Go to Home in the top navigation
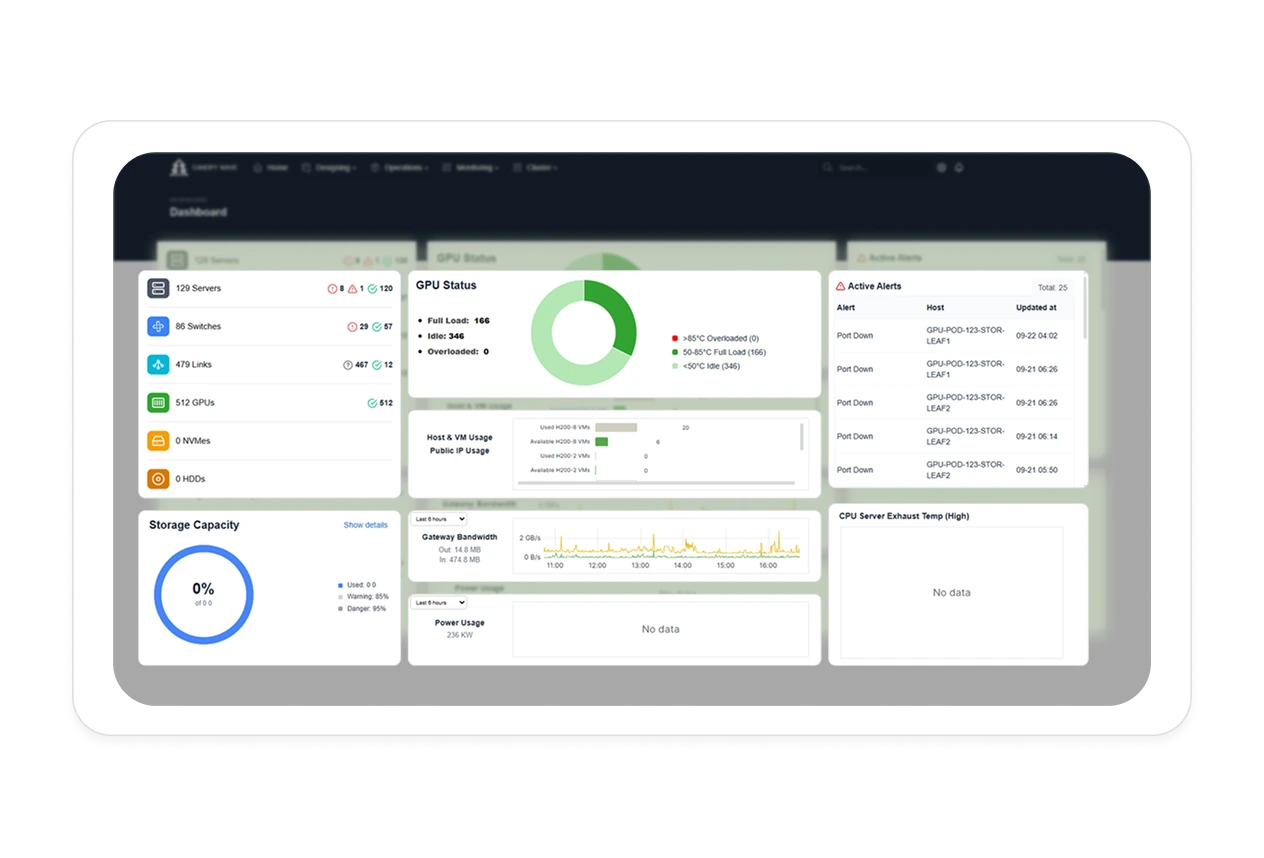The width and height of the screenshot is (1264, 858). tap(271, 168)
